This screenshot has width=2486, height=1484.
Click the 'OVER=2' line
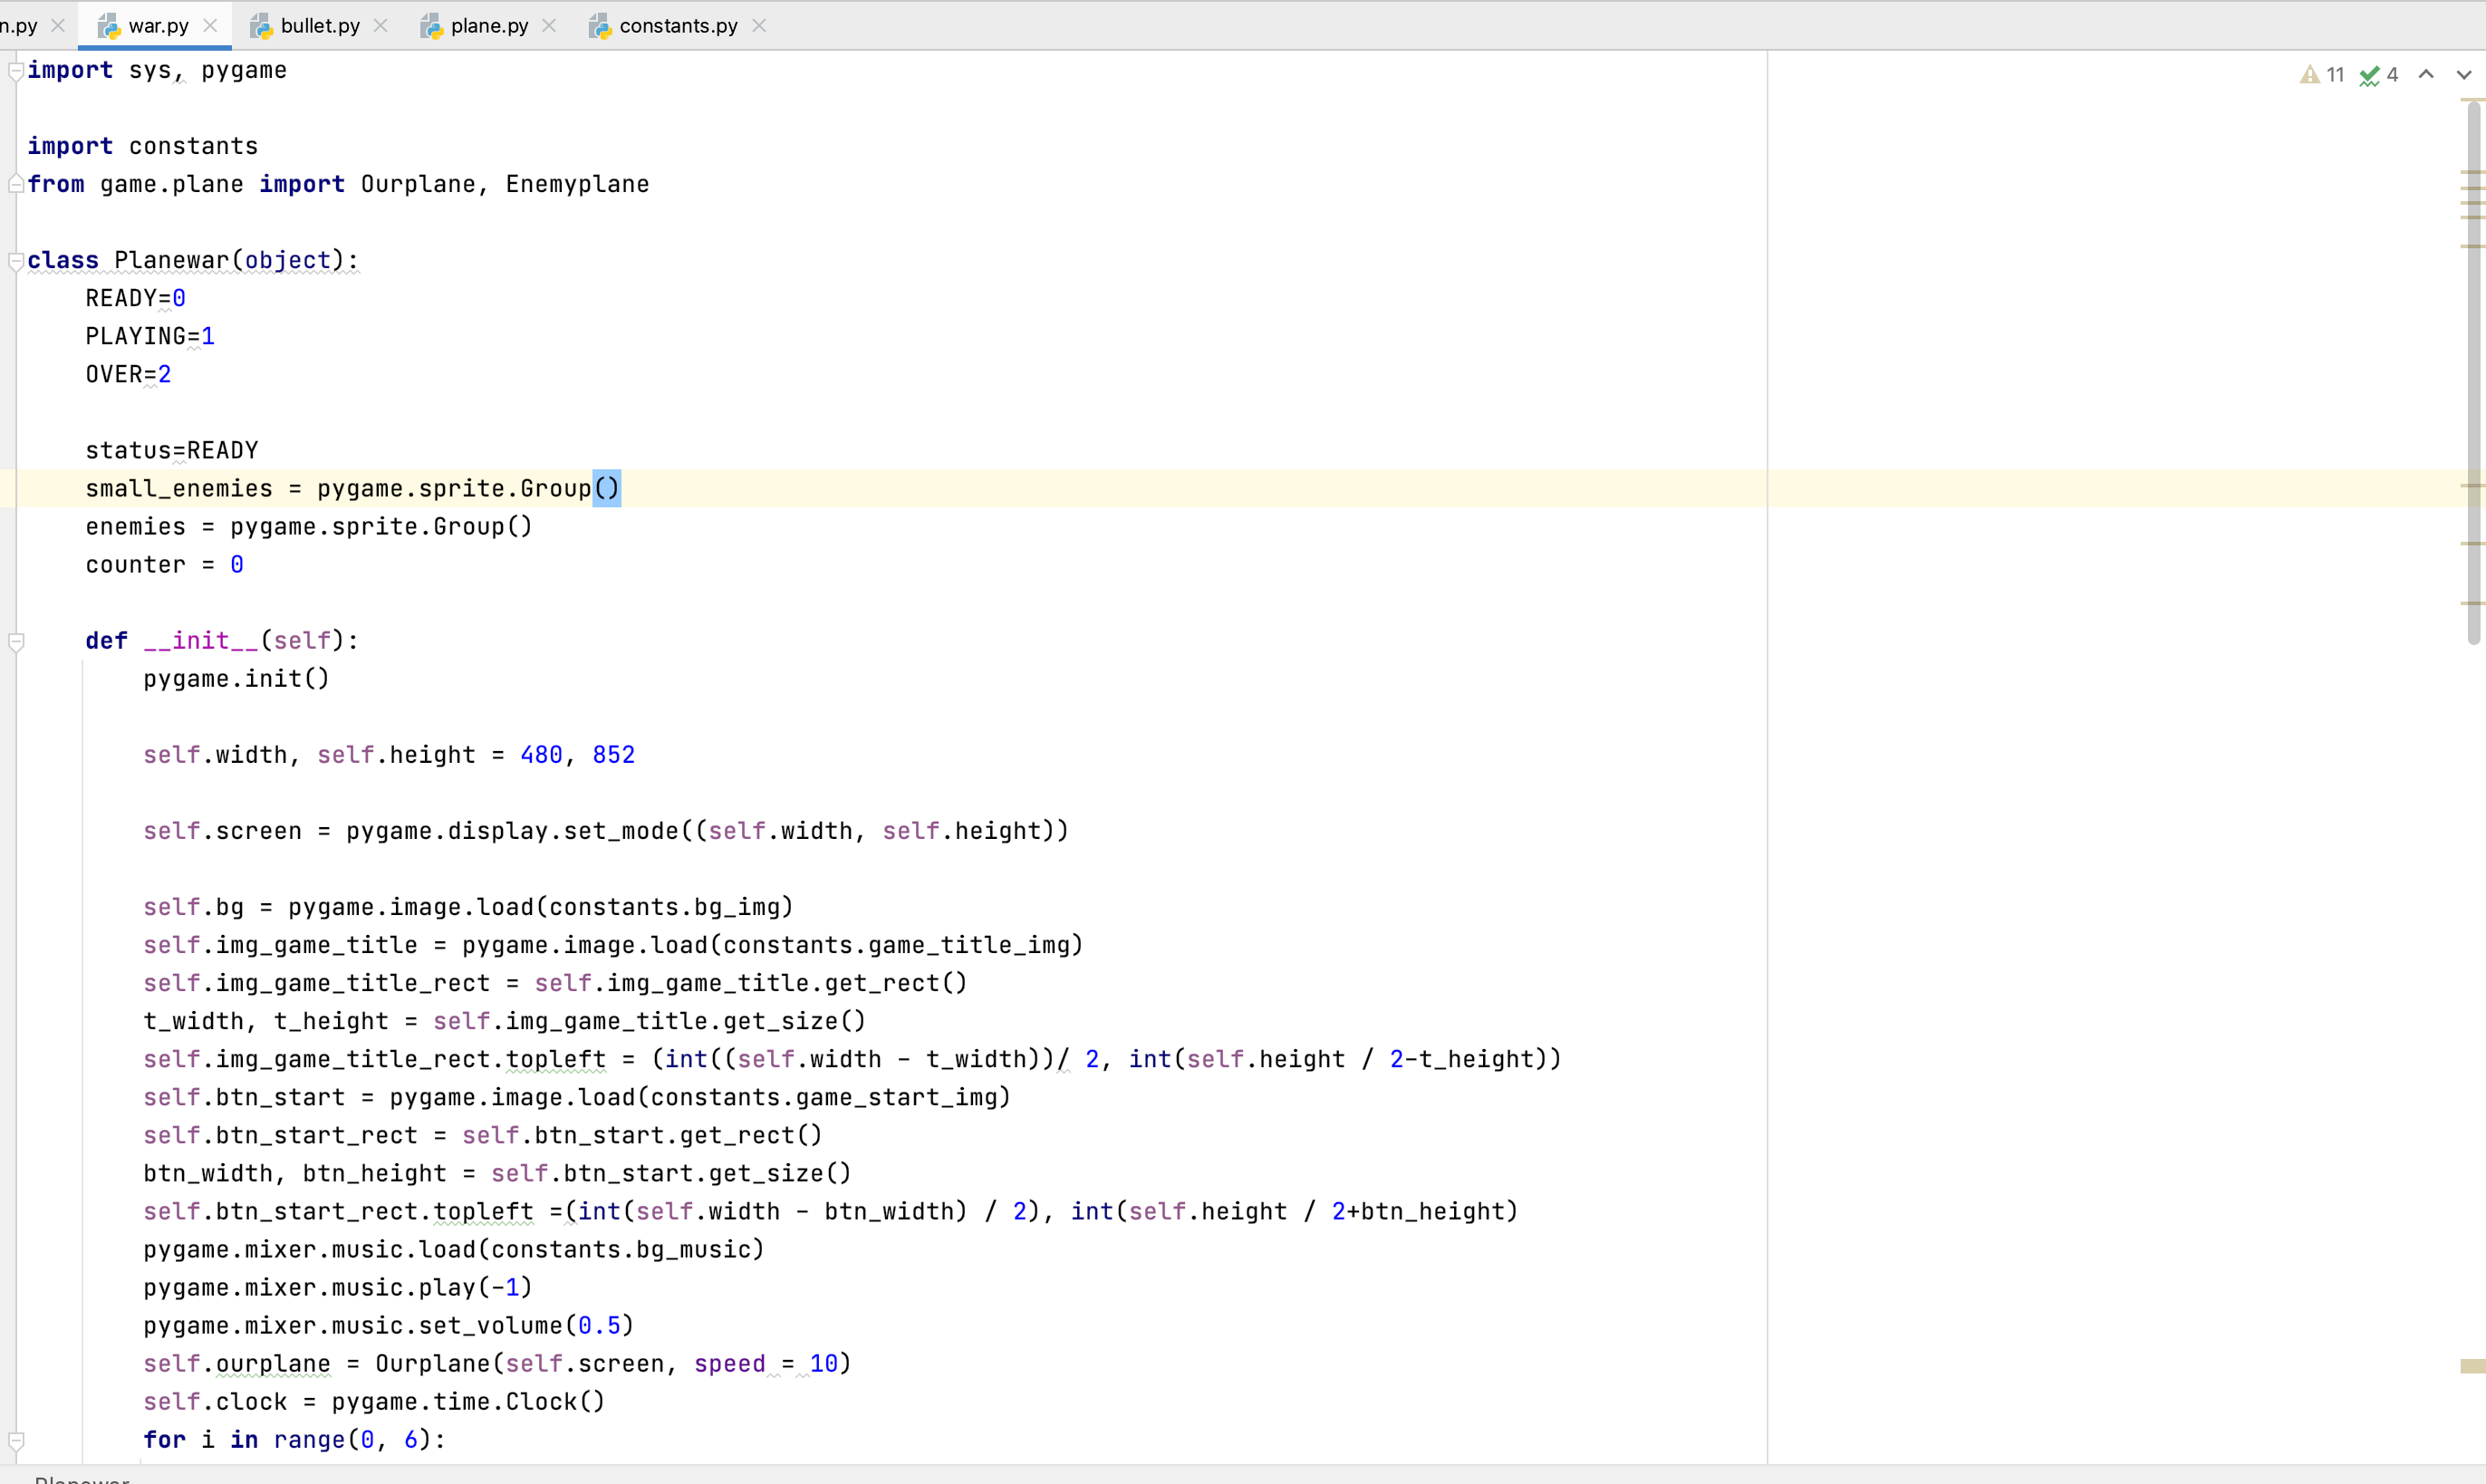point(128,375)
